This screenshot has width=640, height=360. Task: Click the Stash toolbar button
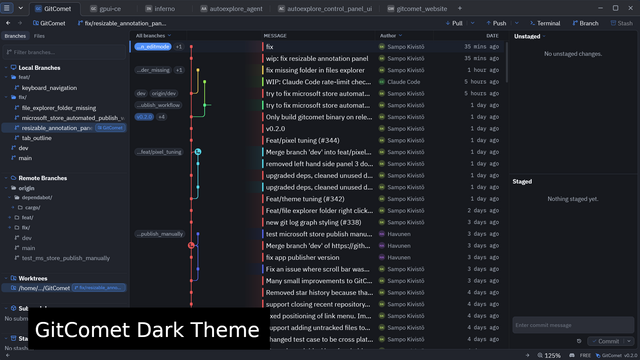pyautogui.click(x=622, y=23)
